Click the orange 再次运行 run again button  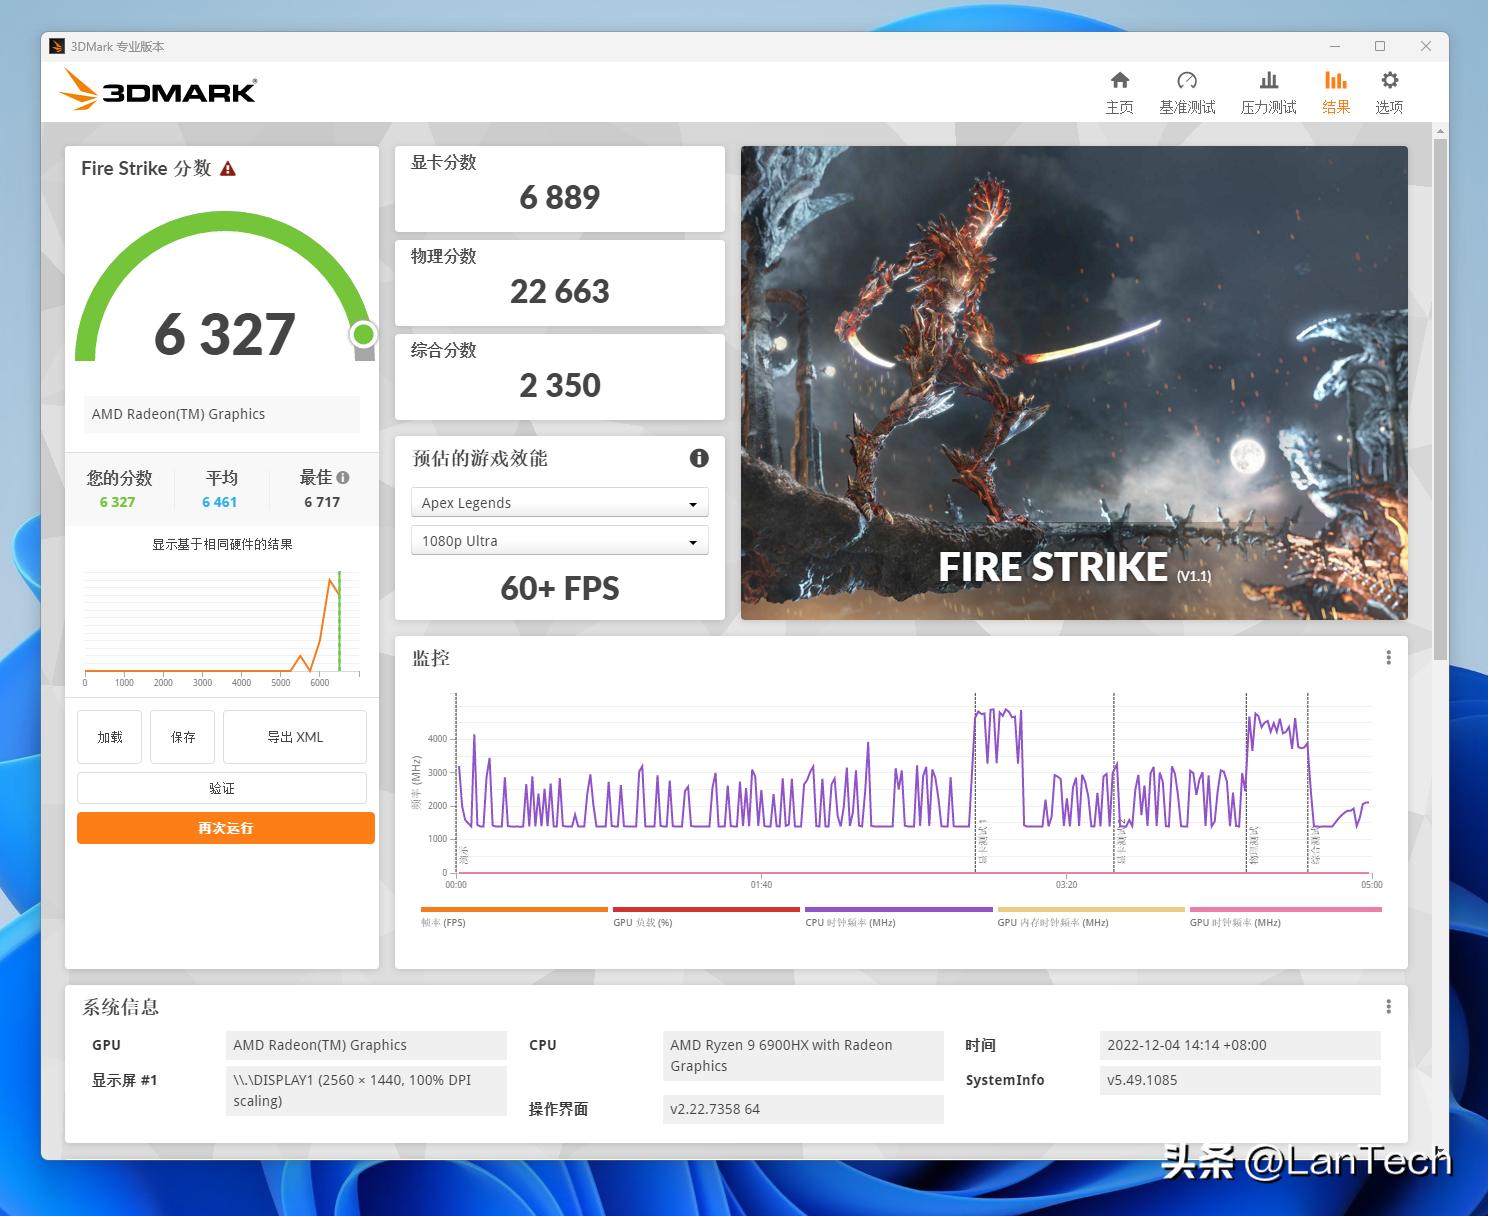226,828
